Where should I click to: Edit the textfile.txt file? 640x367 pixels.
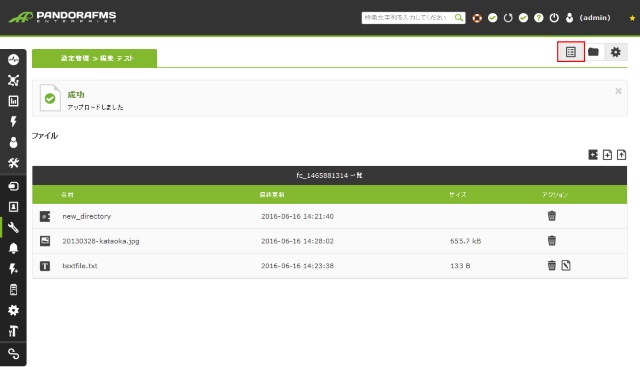click(566, 265)
